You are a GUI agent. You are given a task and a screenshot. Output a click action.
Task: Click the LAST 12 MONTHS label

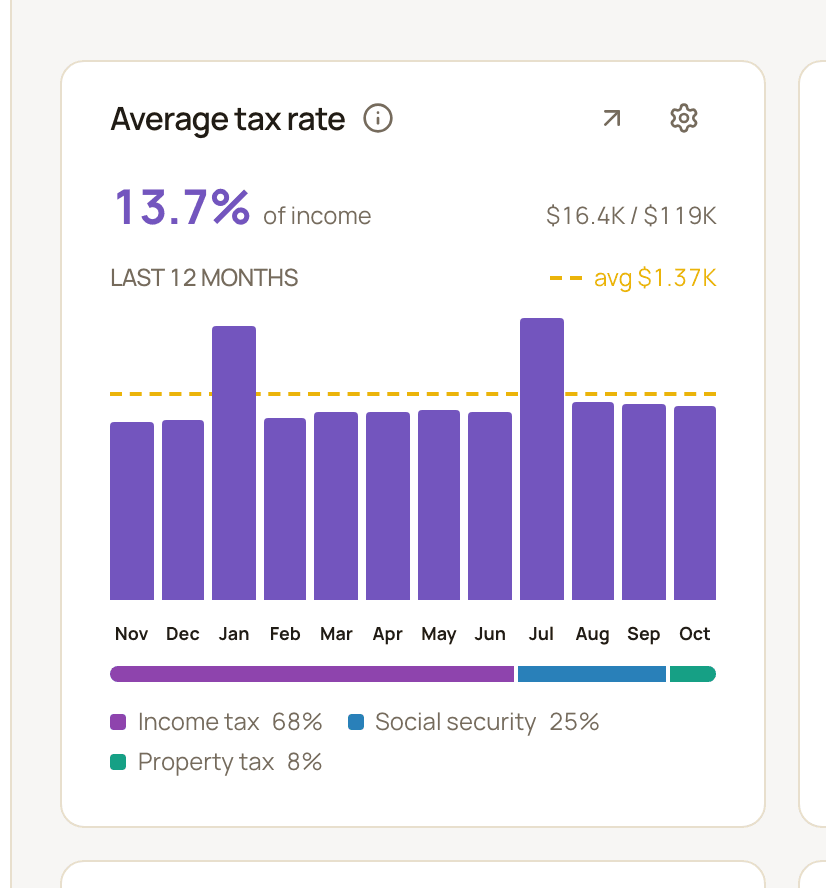(x=204, y=278)
